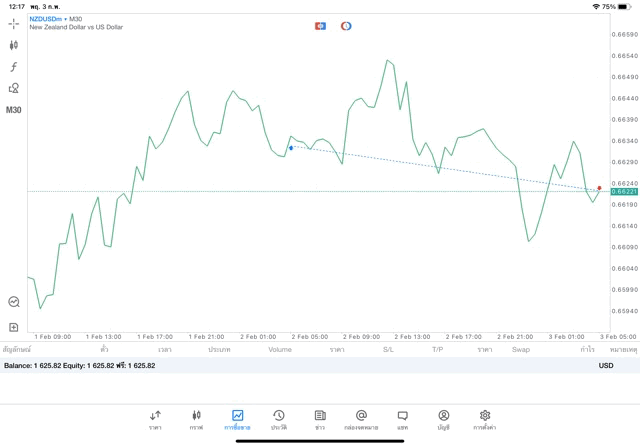Image resolution: width=640 pixels, height=447 pixels.
Task: Tap the new order icon at the bottom left
Action: pyautogui.click(x=14, y=327)
